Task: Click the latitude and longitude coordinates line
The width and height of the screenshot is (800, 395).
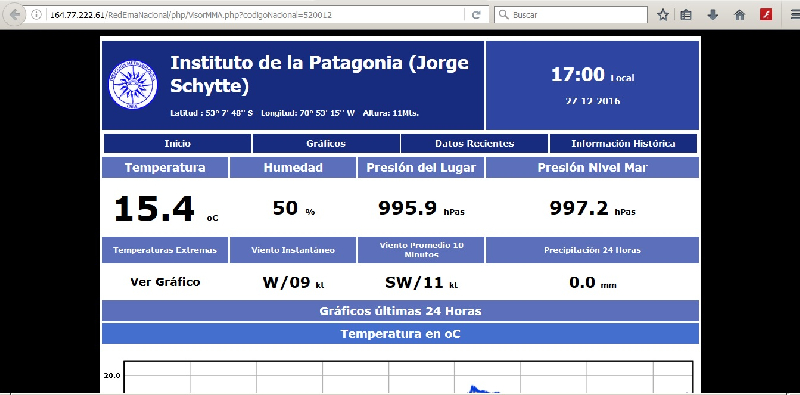Action: (294, 113)
